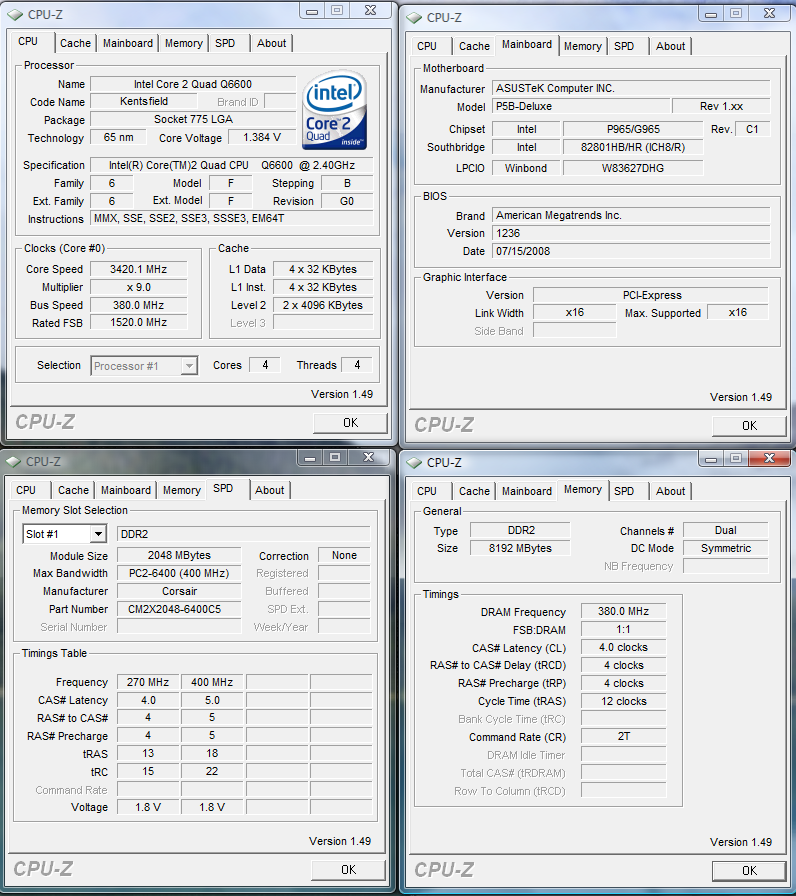Switch to the Cache tab in the mainboard window

[474, 46]
